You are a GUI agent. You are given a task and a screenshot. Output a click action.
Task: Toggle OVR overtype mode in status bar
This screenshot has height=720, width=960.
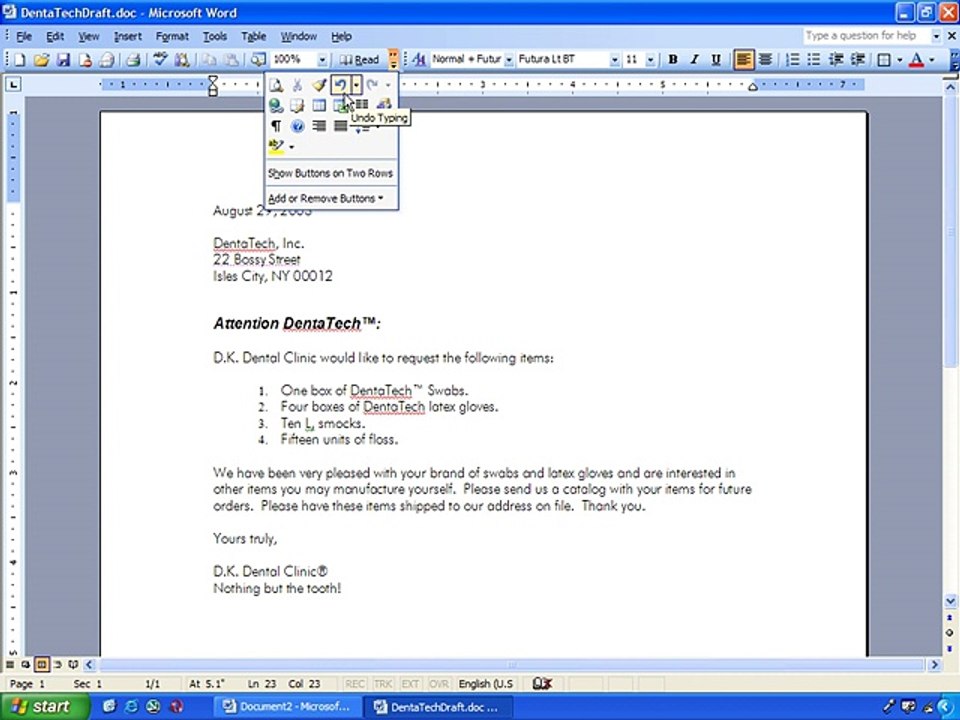(x=438, y=684)
